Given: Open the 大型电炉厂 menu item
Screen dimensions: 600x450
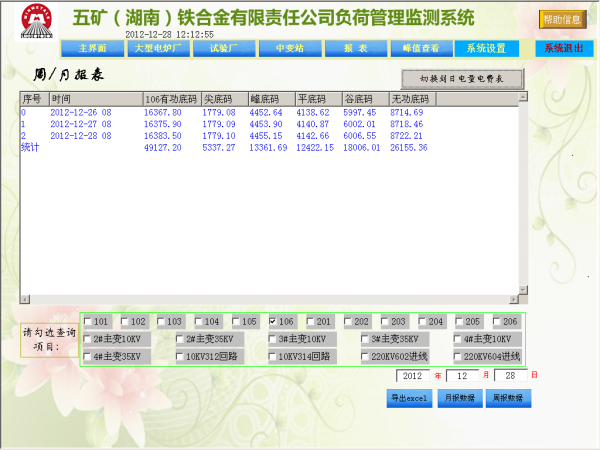Looking at the screenshot, I should tap(152, 48).
